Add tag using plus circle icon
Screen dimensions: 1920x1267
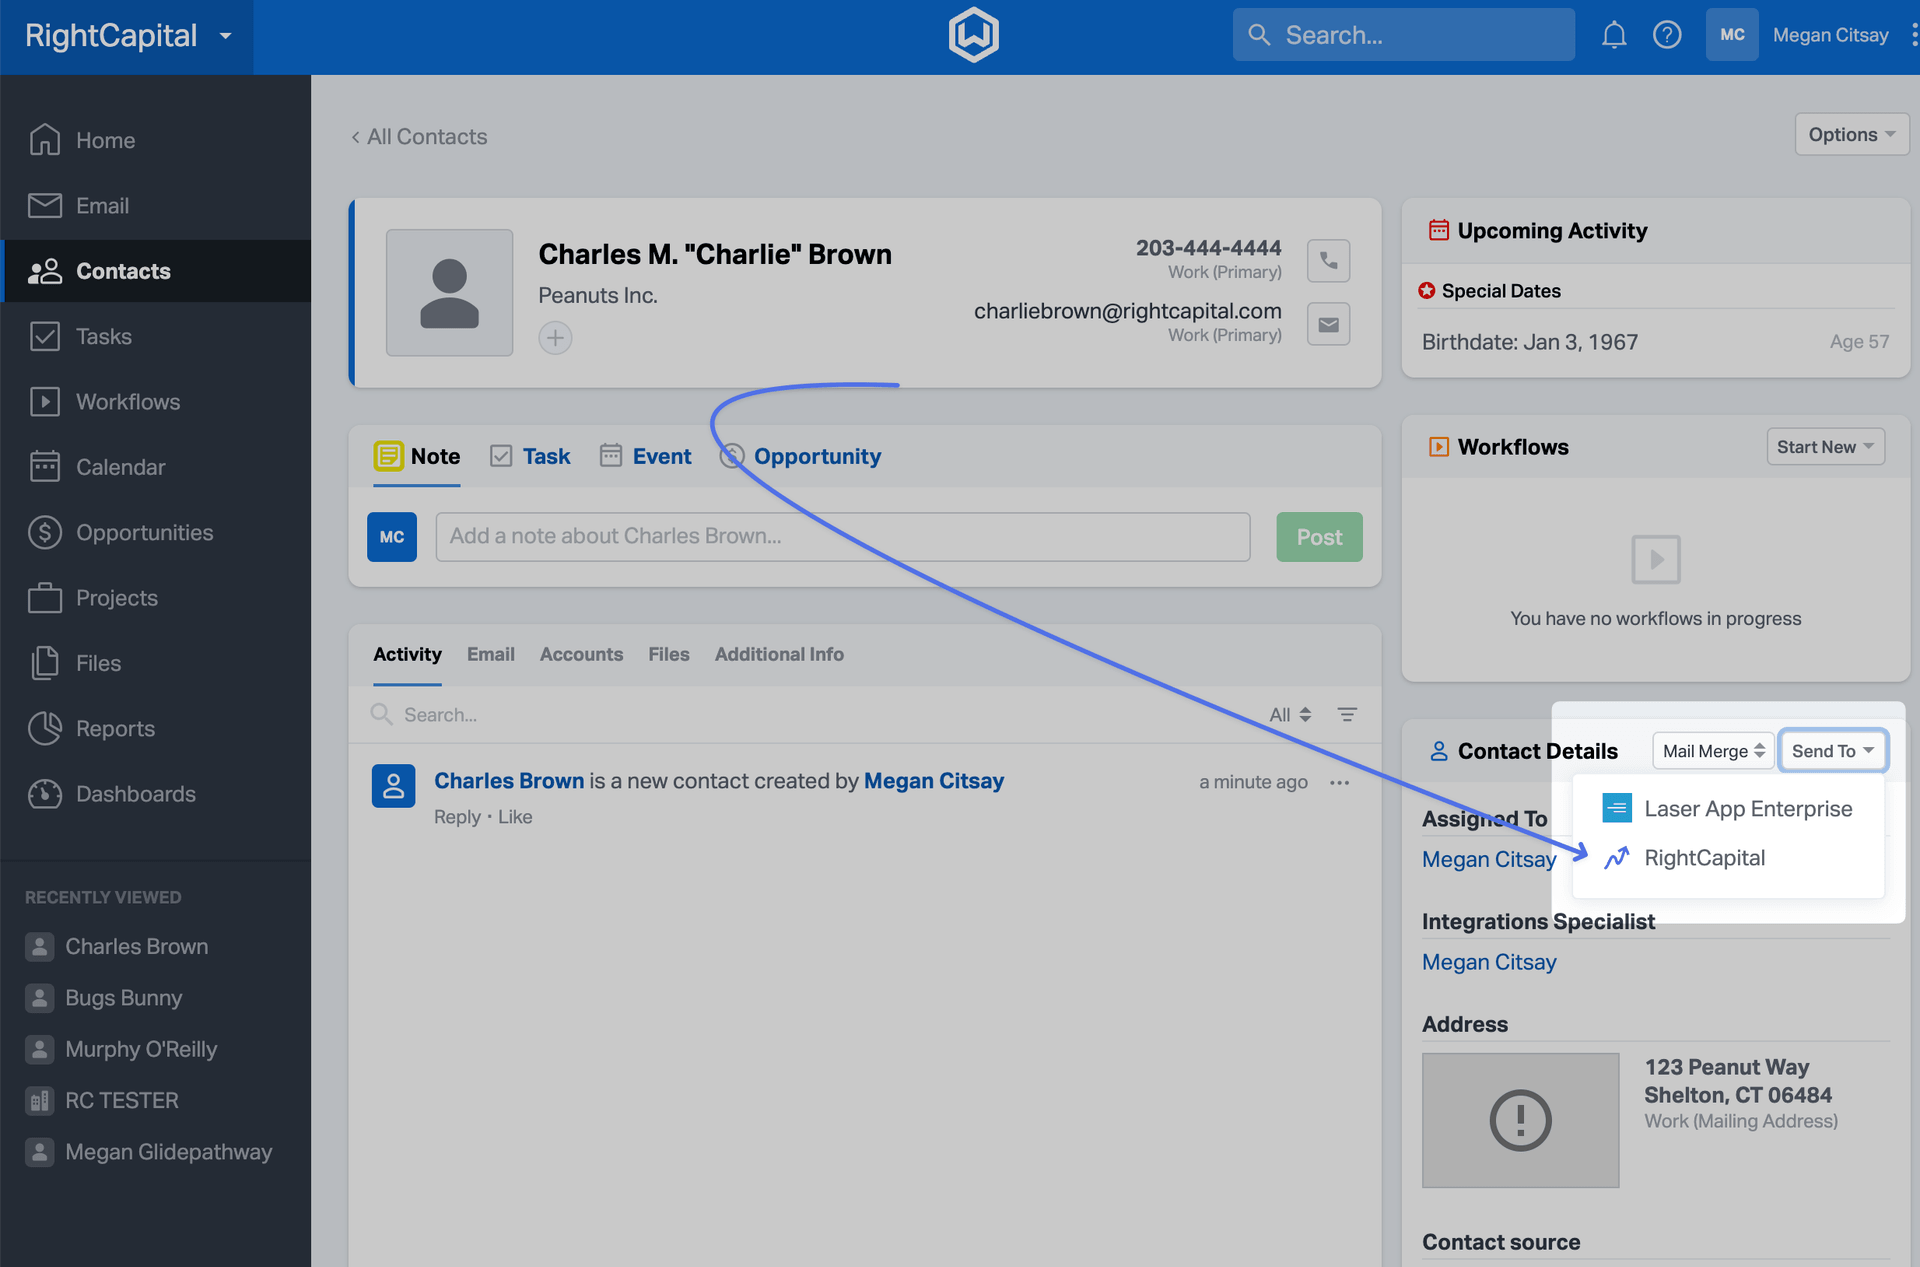click(555, 338)
